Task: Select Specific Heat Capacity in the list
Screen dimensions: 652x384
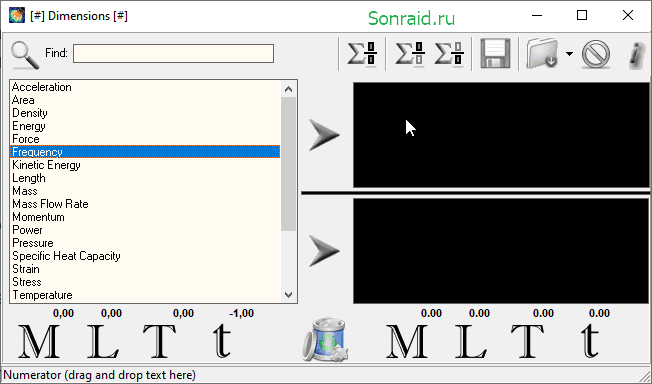Action: click(145, 255)
